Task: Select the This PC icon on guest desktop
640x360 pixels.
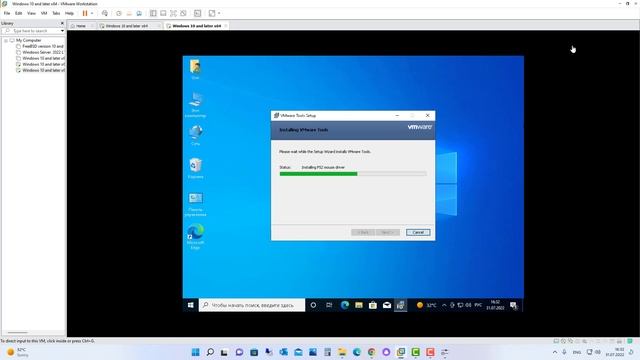Action: (196, 104)
